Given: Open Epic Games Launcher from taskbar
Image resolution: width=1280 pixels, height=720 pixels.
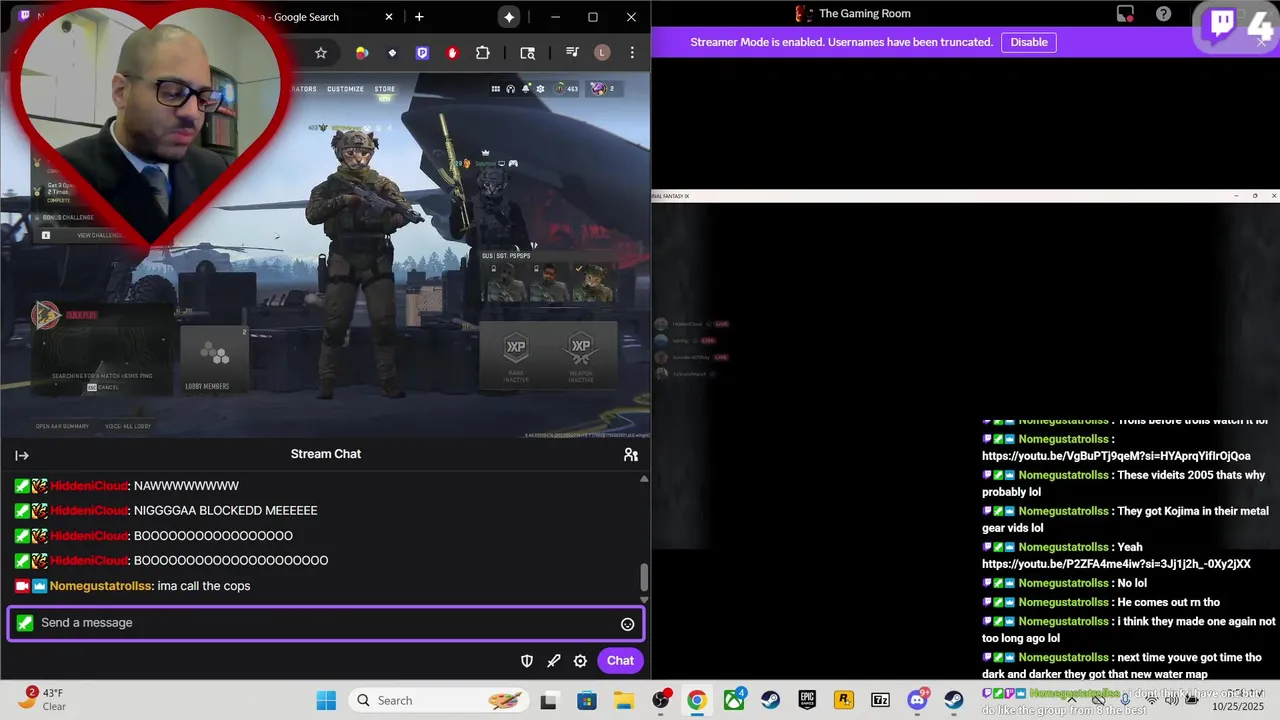Looking at the screenshot, I should 807,700.
